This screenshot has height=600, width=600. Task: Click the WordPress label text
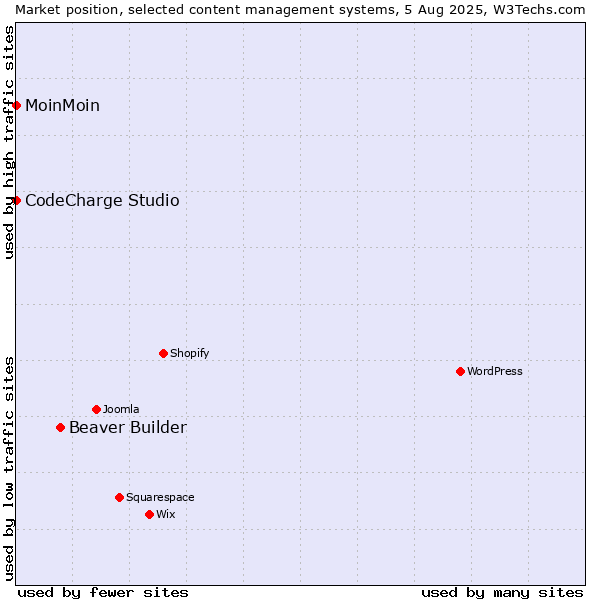pyautogui.click(x=494, y=371)
